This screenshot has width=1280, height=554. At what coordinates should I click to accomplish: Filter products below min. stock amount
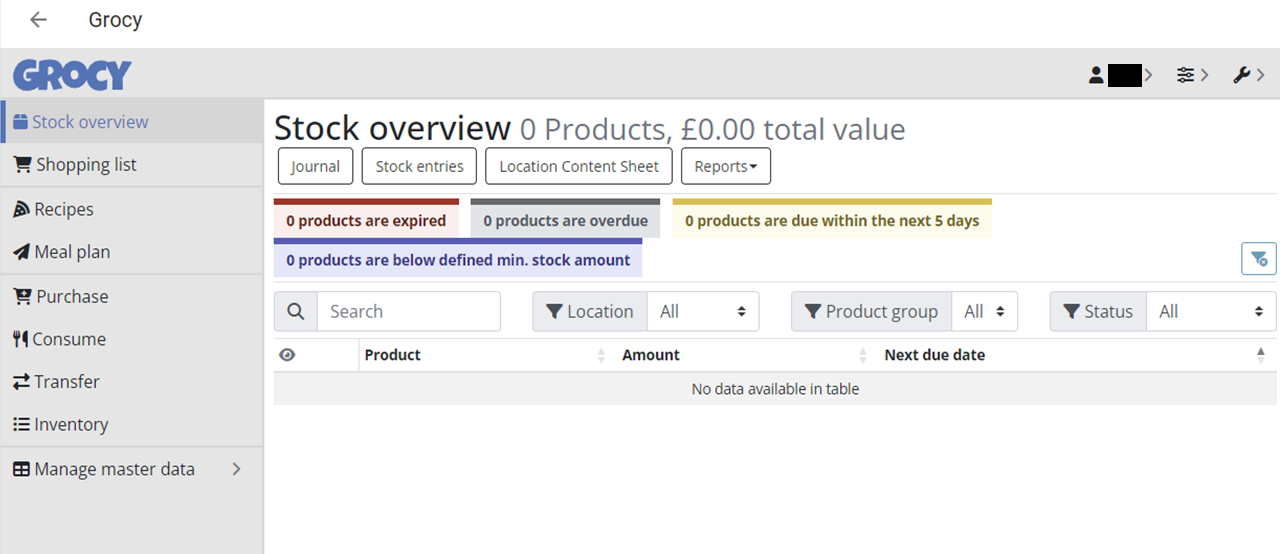click(458, 258)
